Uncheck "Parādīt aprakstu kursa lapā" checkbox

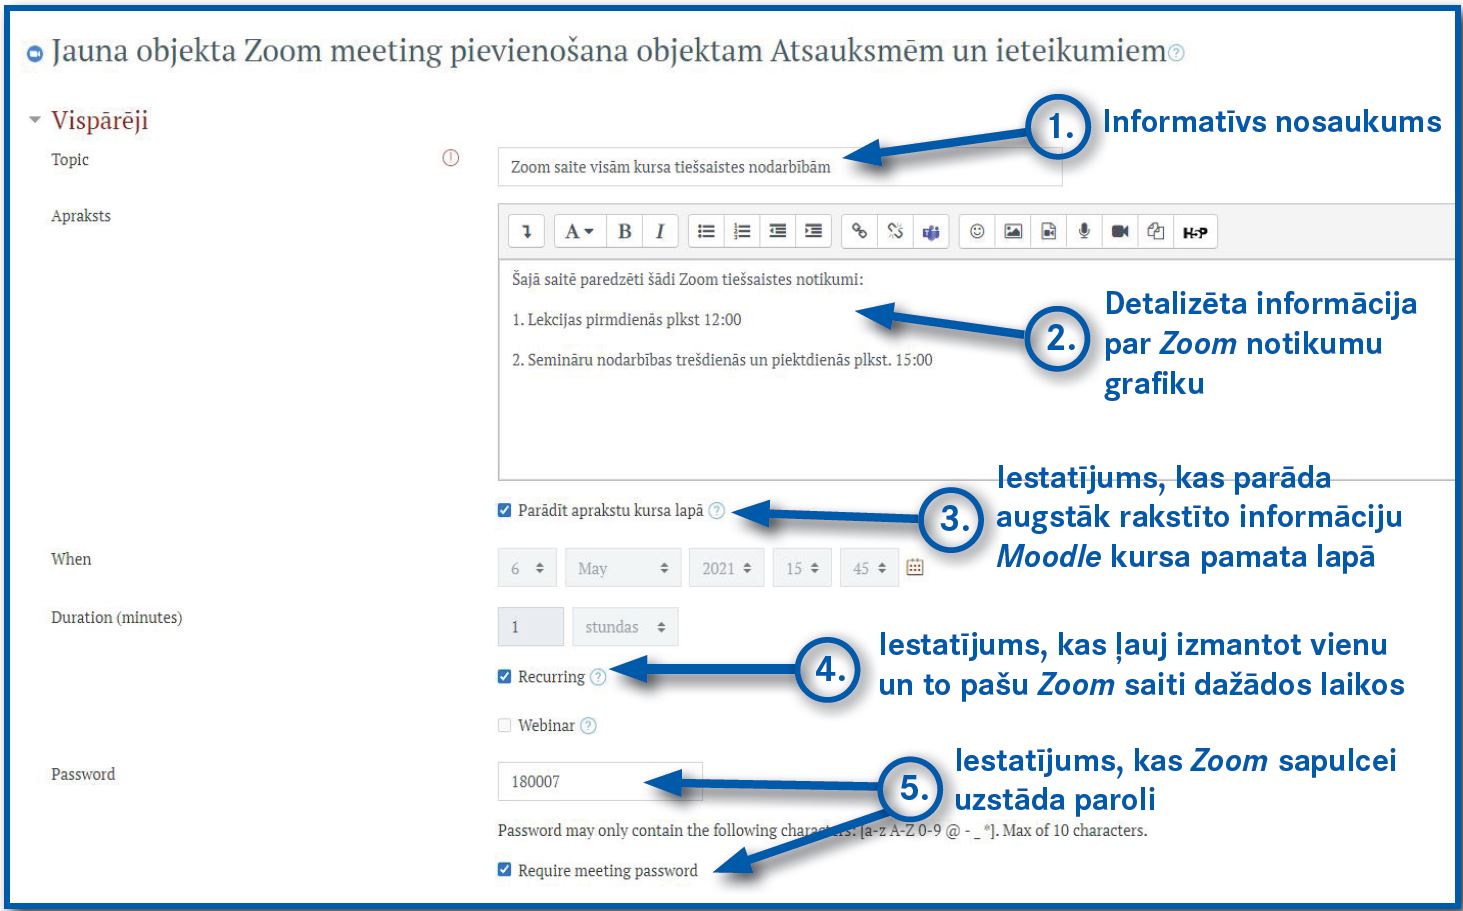(x=505, y=510)
